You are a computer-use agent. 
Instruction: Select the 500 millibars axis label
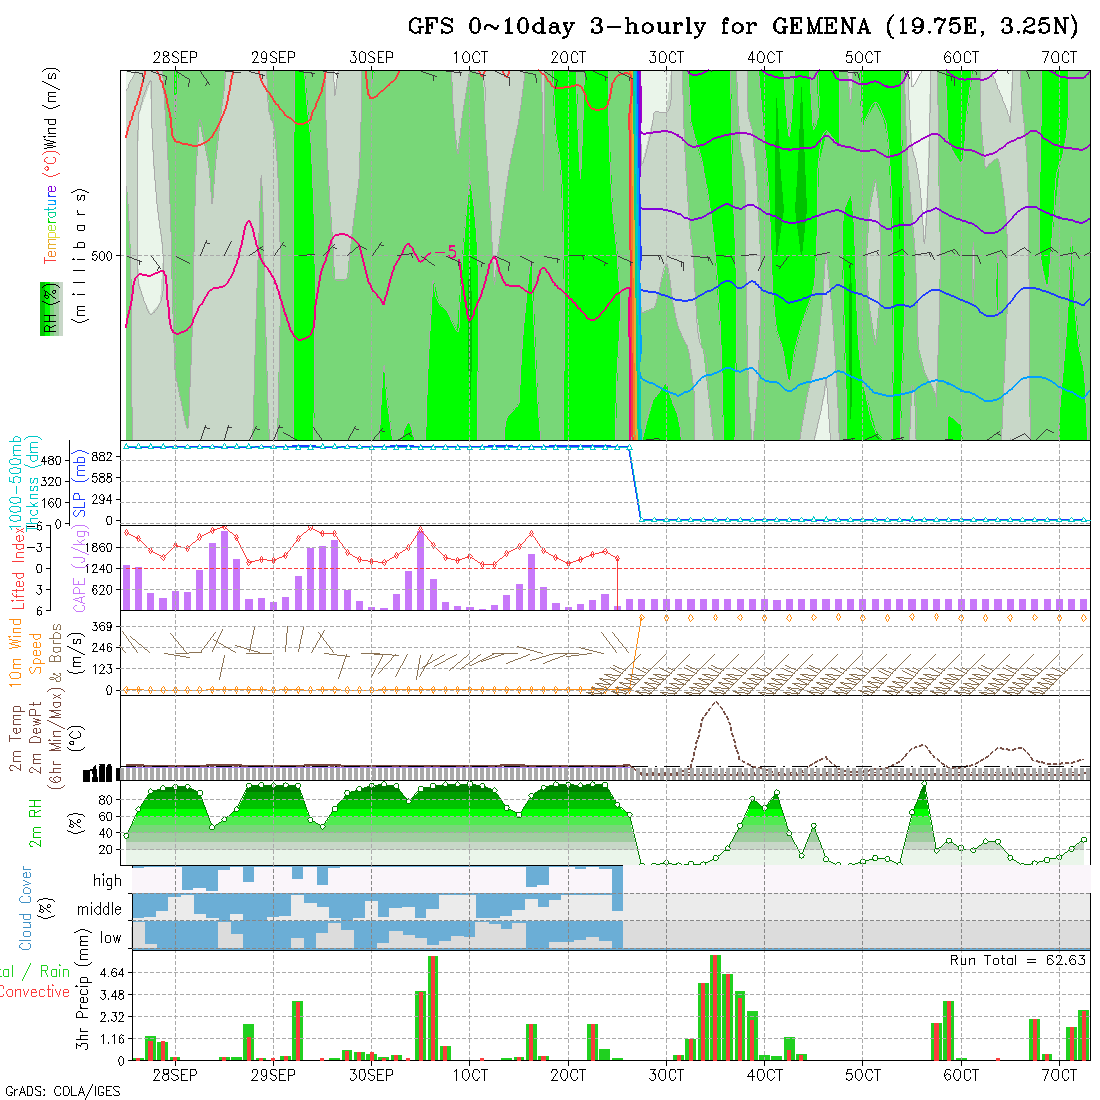[x=101, y=256]
